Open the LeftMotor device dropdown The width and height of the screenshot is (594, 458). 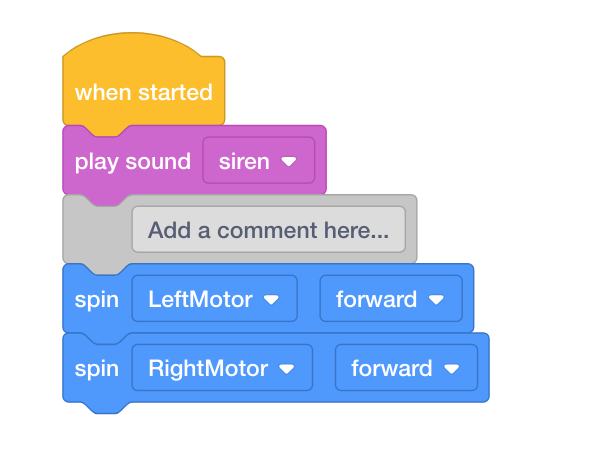[x=214, y=299]
